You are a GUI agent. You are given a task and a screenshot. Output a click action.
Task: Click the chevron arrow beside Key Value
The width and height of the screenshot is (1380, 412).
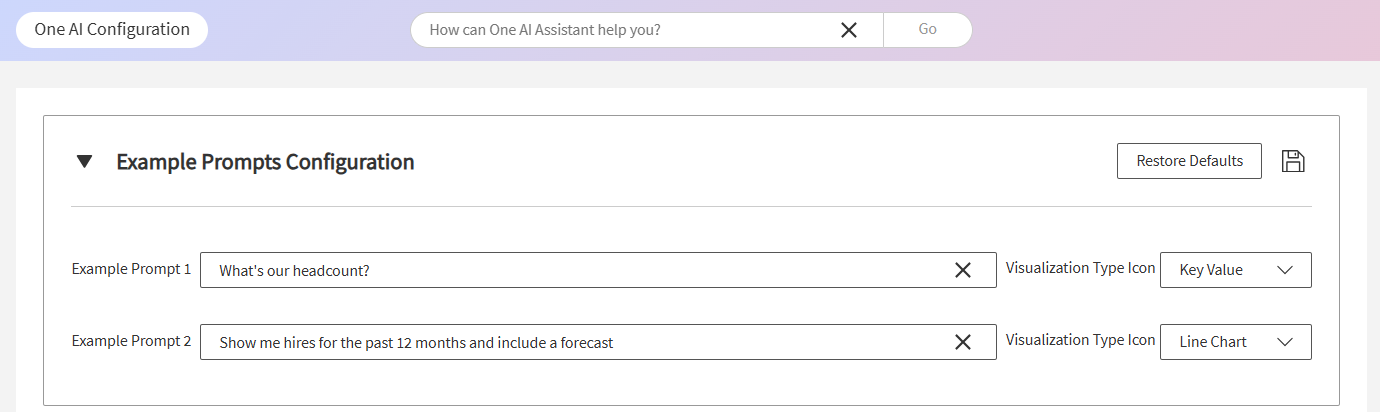pos(1286,270)
